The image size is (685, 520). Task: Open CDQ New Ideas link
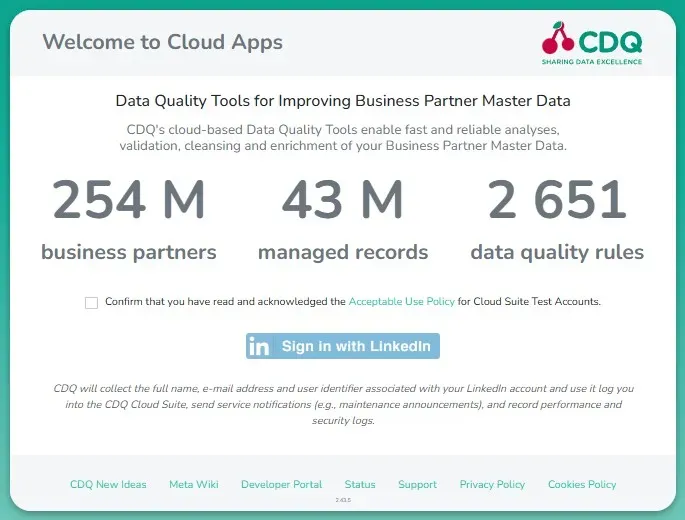pyautogui.click(x=108, y=484)
